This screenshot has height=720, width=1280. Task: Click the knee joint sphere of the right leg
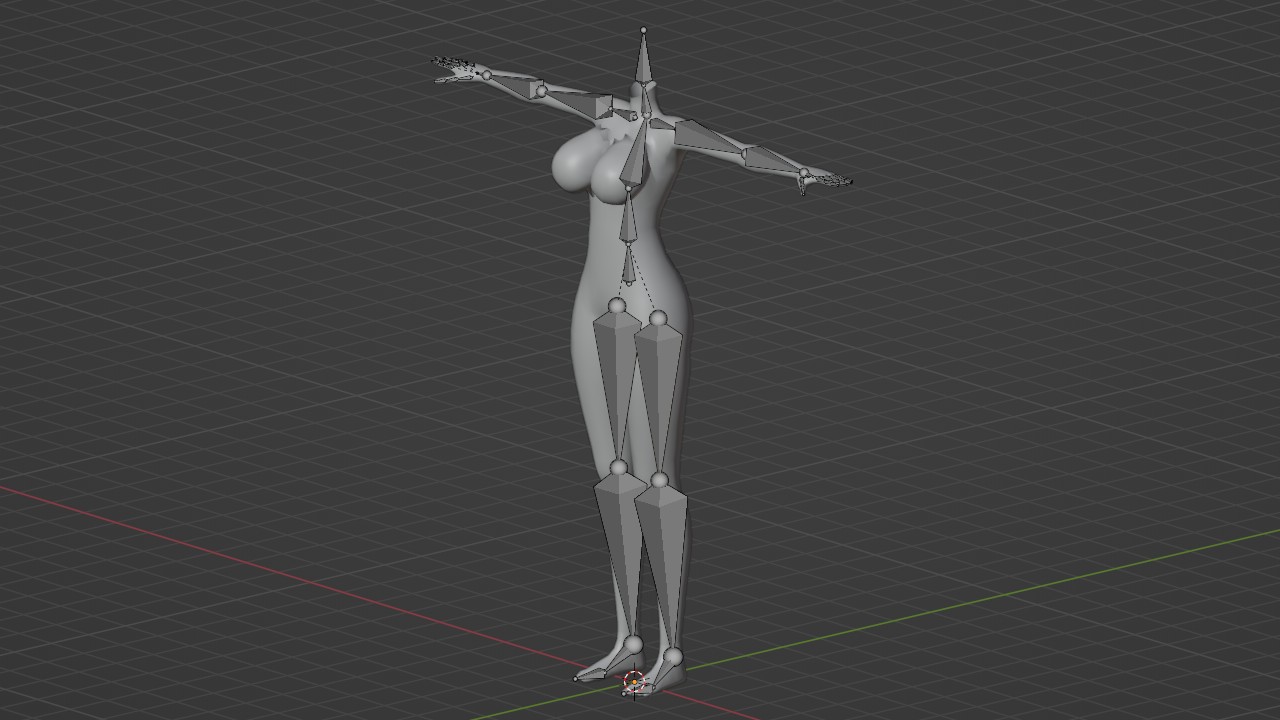(x=659, y=481)
